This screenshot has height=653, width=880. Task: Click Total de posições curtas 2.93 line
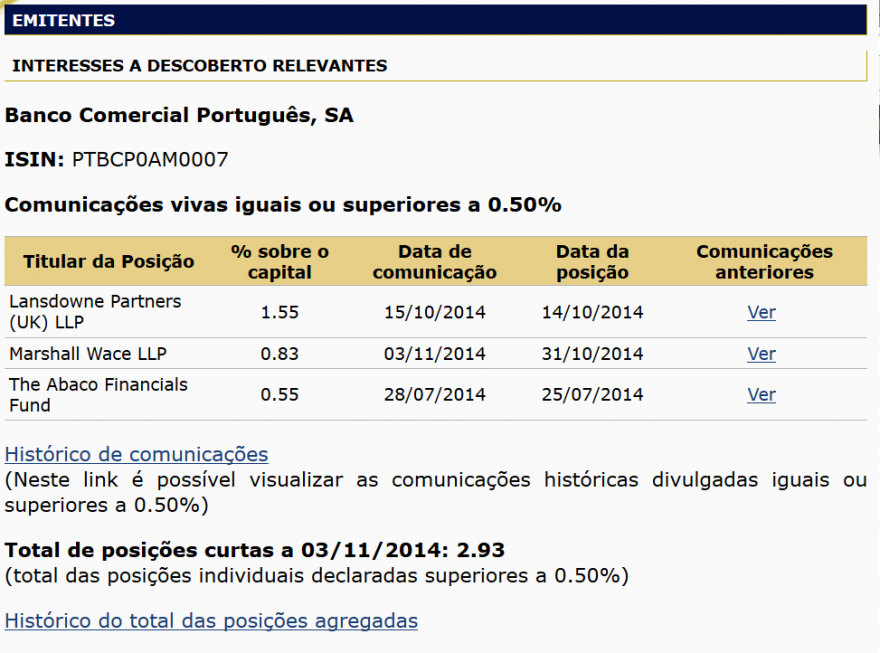(x=255, y=550)
